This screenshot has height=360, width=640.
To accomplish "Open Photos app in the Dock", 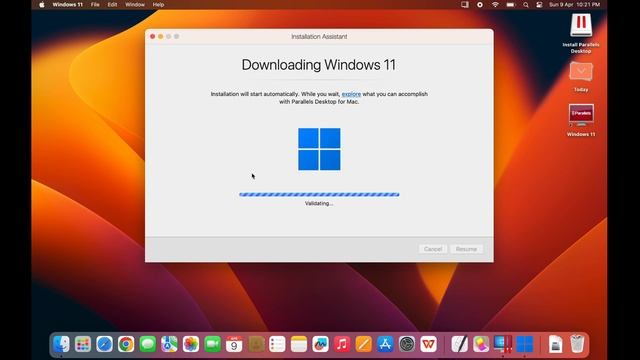I will [x=191, y=344].
